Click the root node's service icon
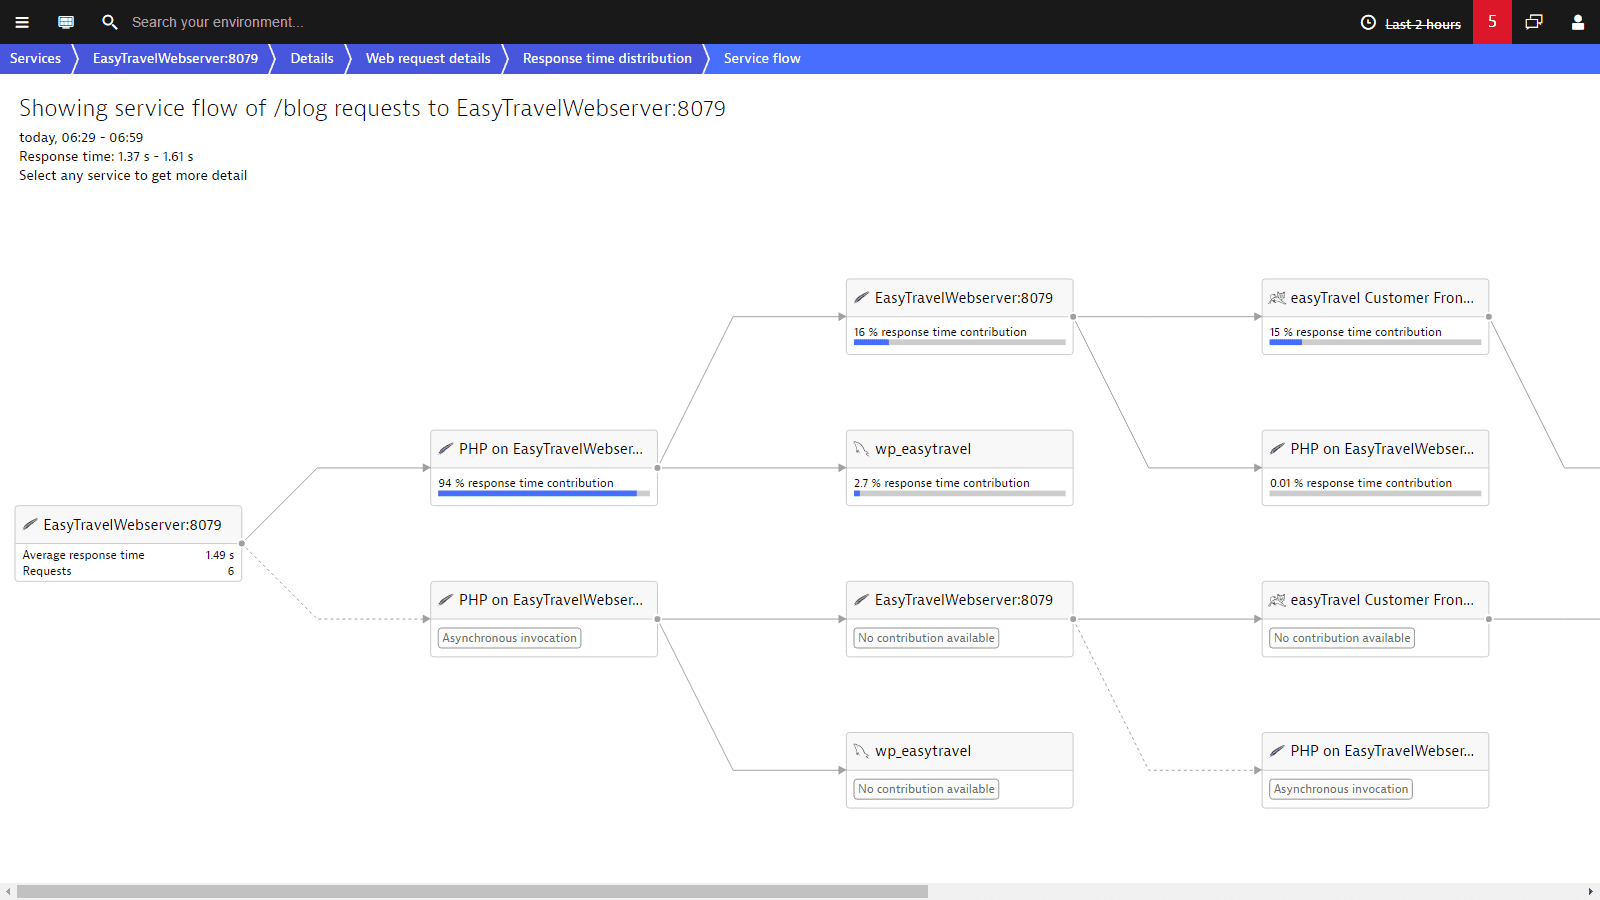 click(30, 525)
